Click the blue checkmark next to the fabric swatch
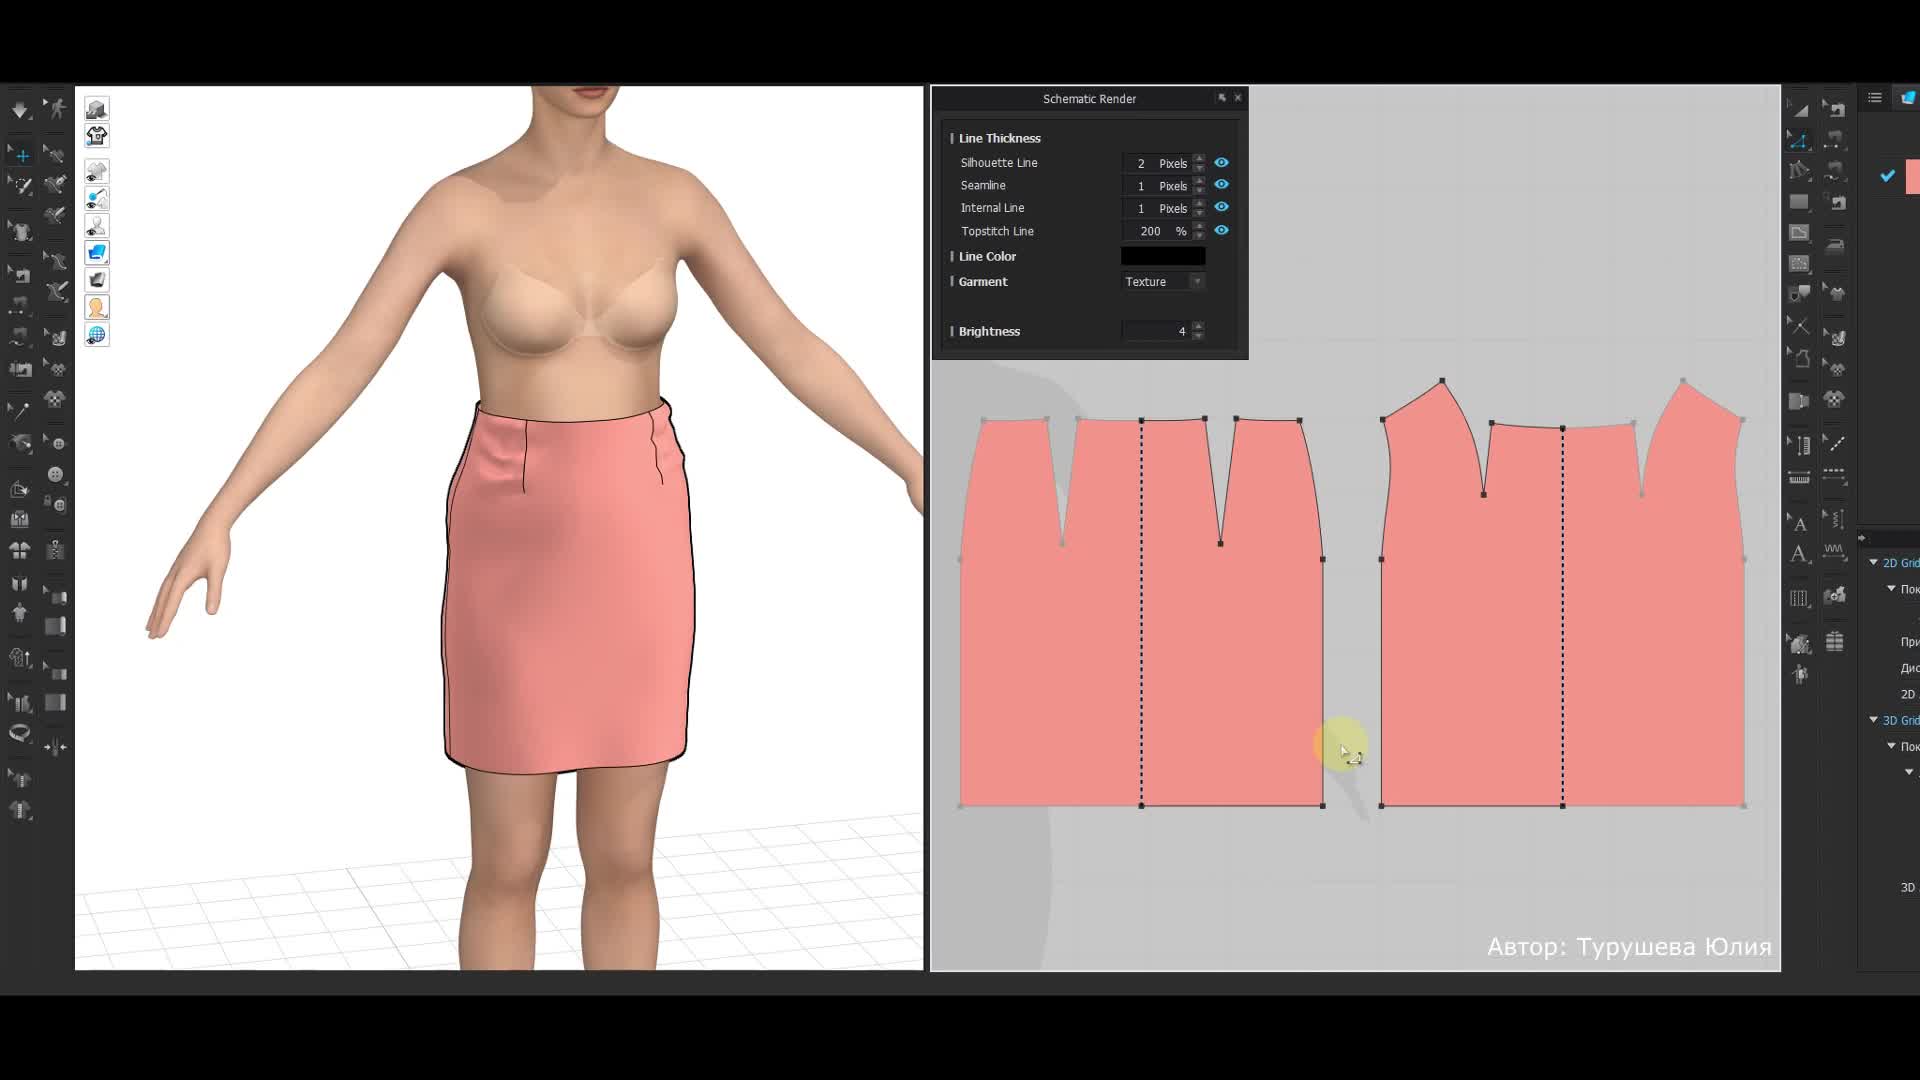The height and width of the screenshot is (1080, 1920). 1888,177
